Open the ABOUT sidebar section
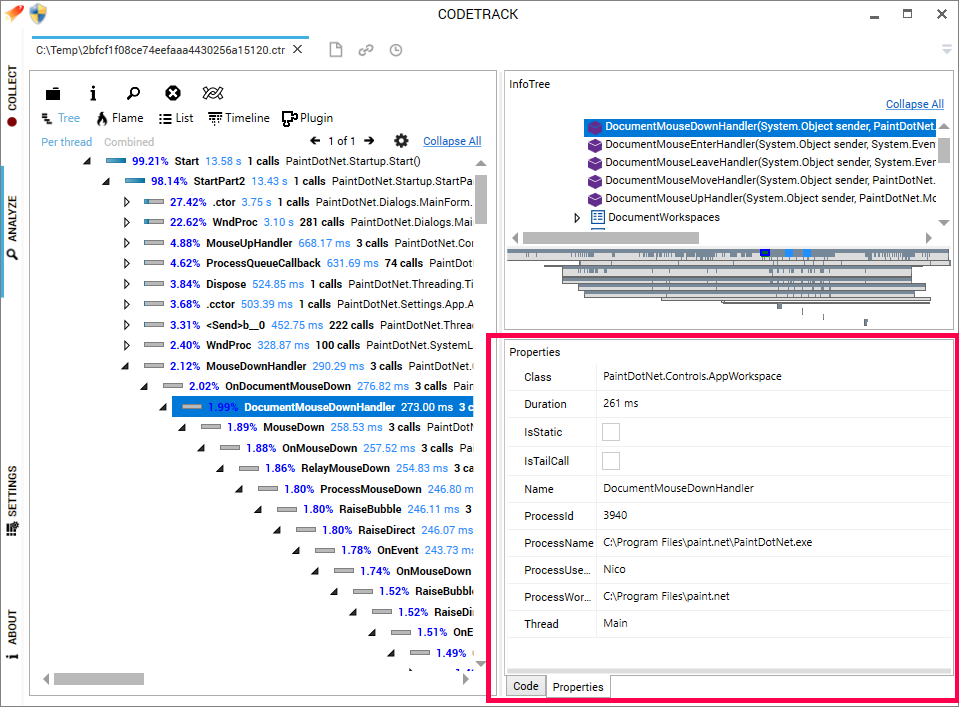This screenshot has width=959, height=707. [x=12, y=634]
